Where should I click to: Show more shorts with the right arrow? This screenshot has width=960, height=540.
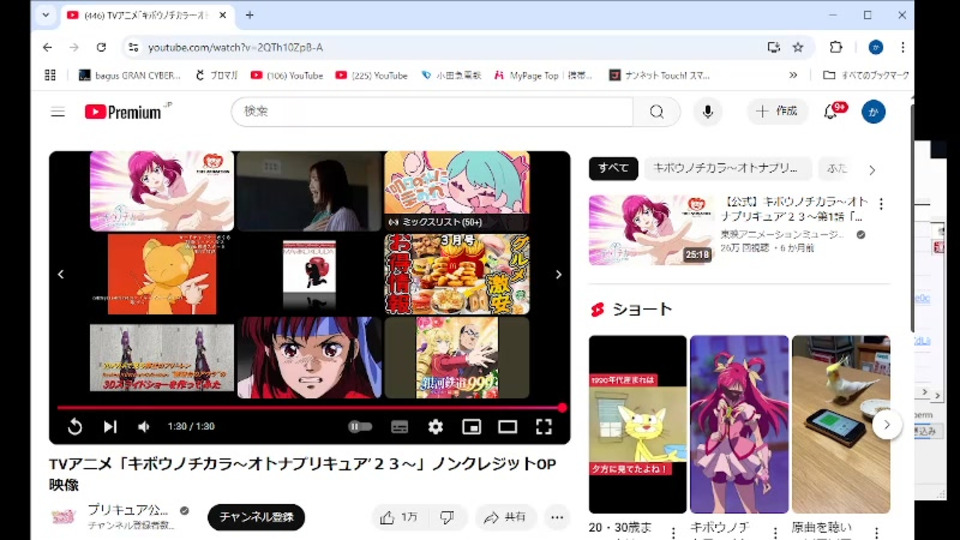(x=887, y=424)
